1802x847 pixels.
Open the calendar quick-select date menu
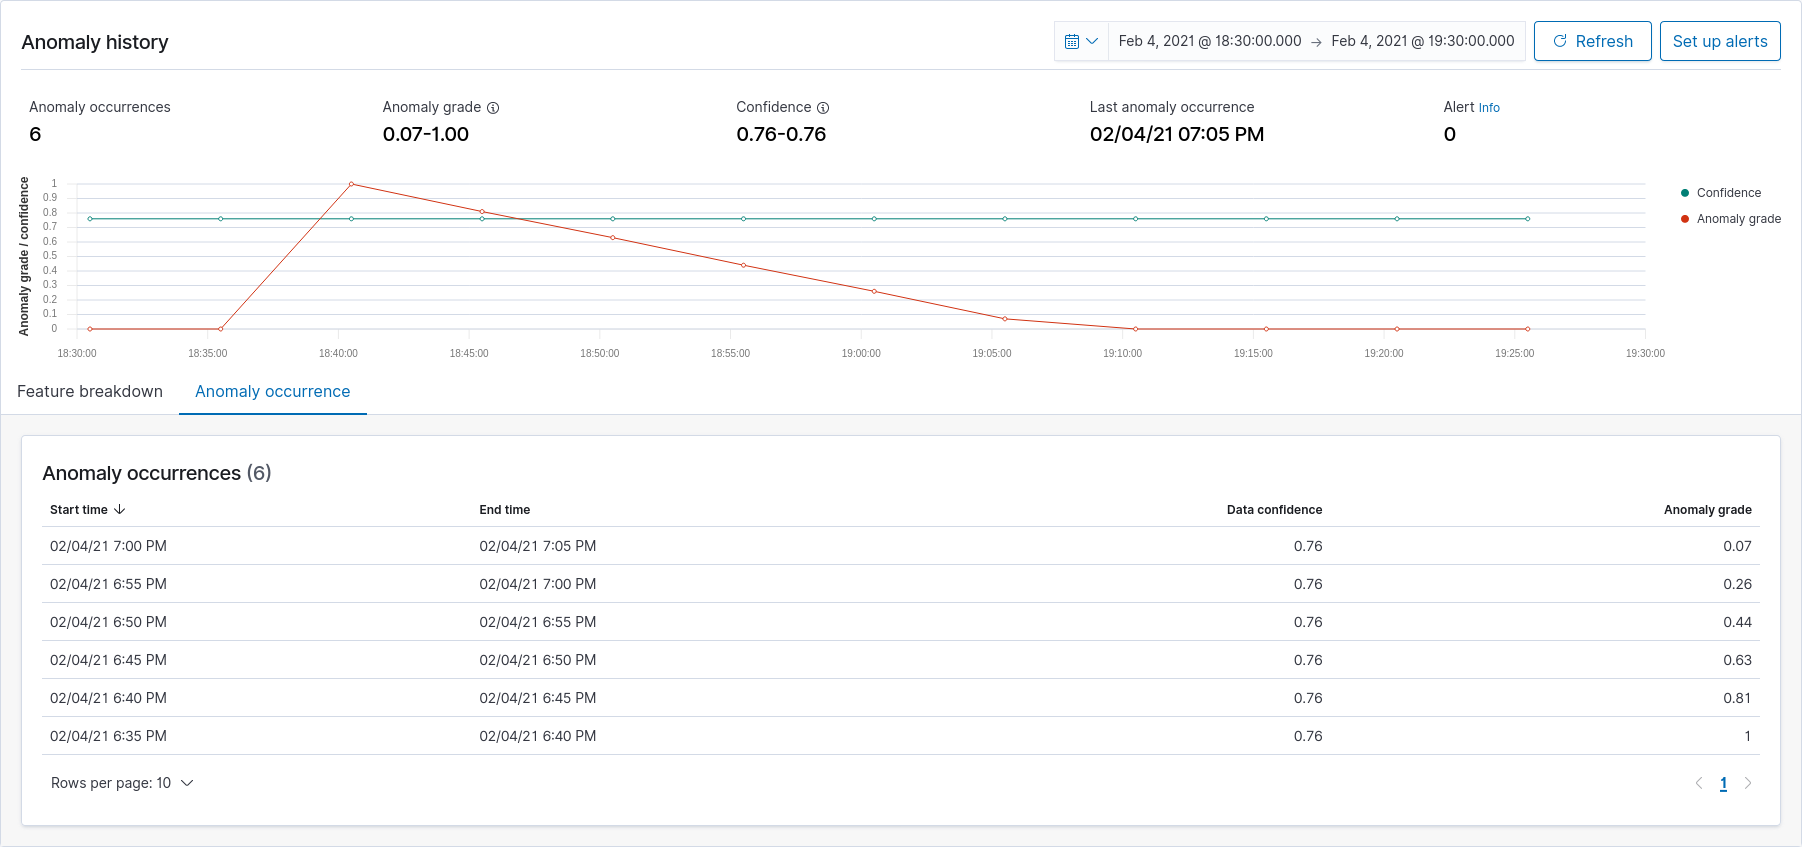point(1081,41)
